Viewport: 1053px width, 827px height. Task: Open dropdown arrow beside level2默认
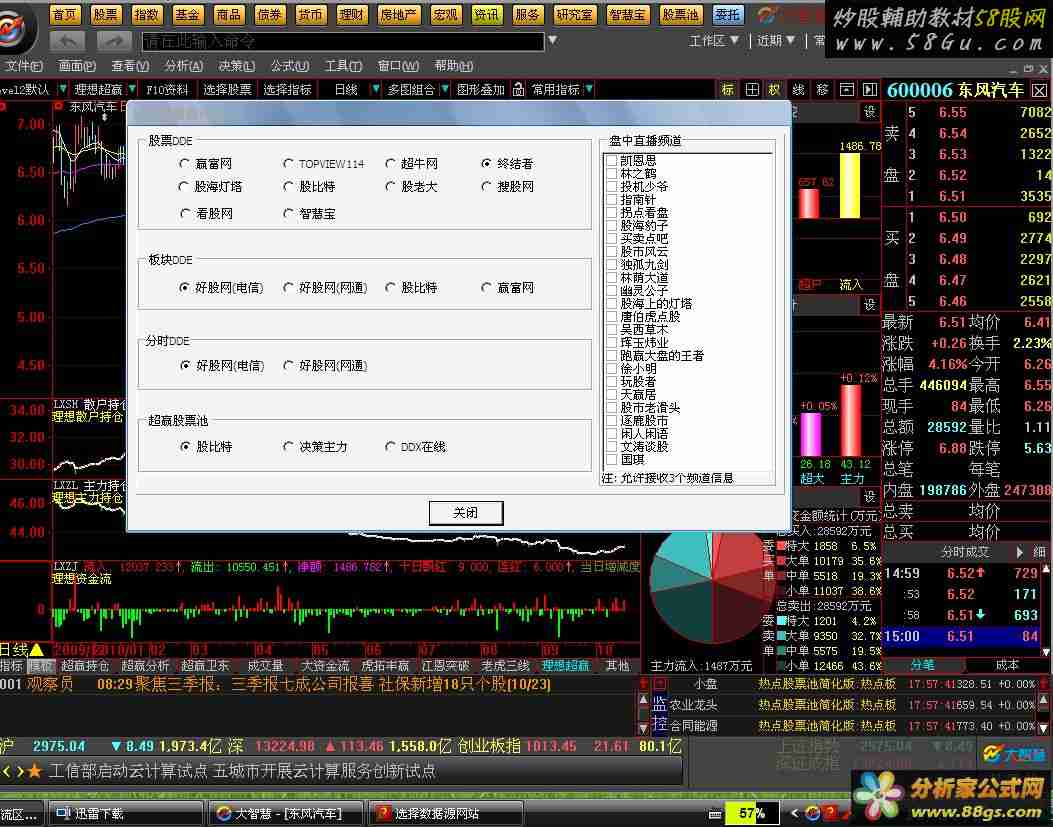(x=62, y=89)
